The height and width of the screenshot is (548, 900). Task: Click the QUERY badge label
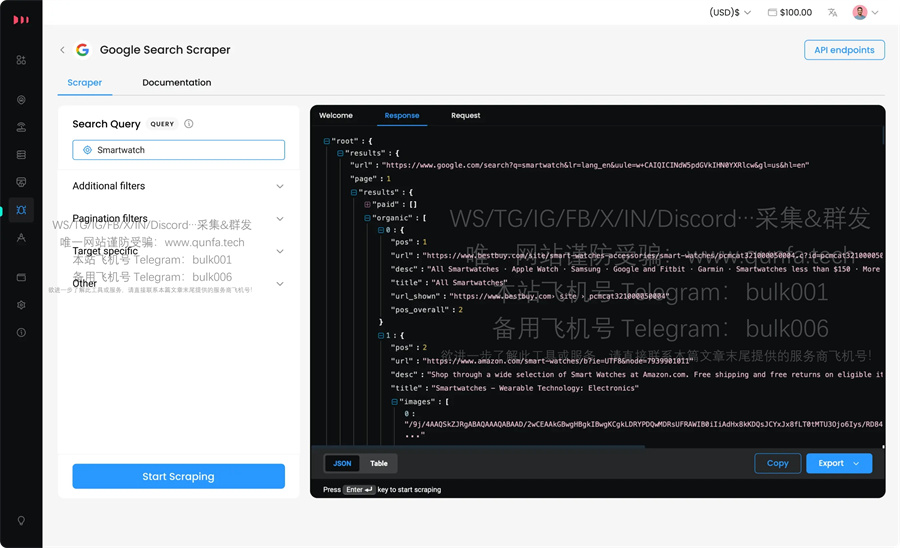pyautogui.click(x=162, y=124)
